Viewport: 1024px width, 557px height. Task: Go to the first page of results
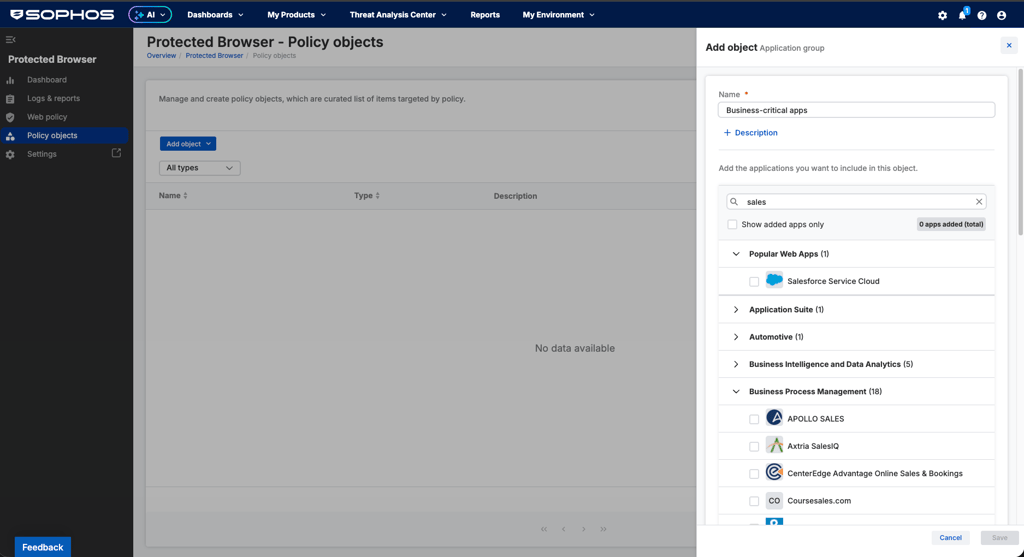point(544,529)
